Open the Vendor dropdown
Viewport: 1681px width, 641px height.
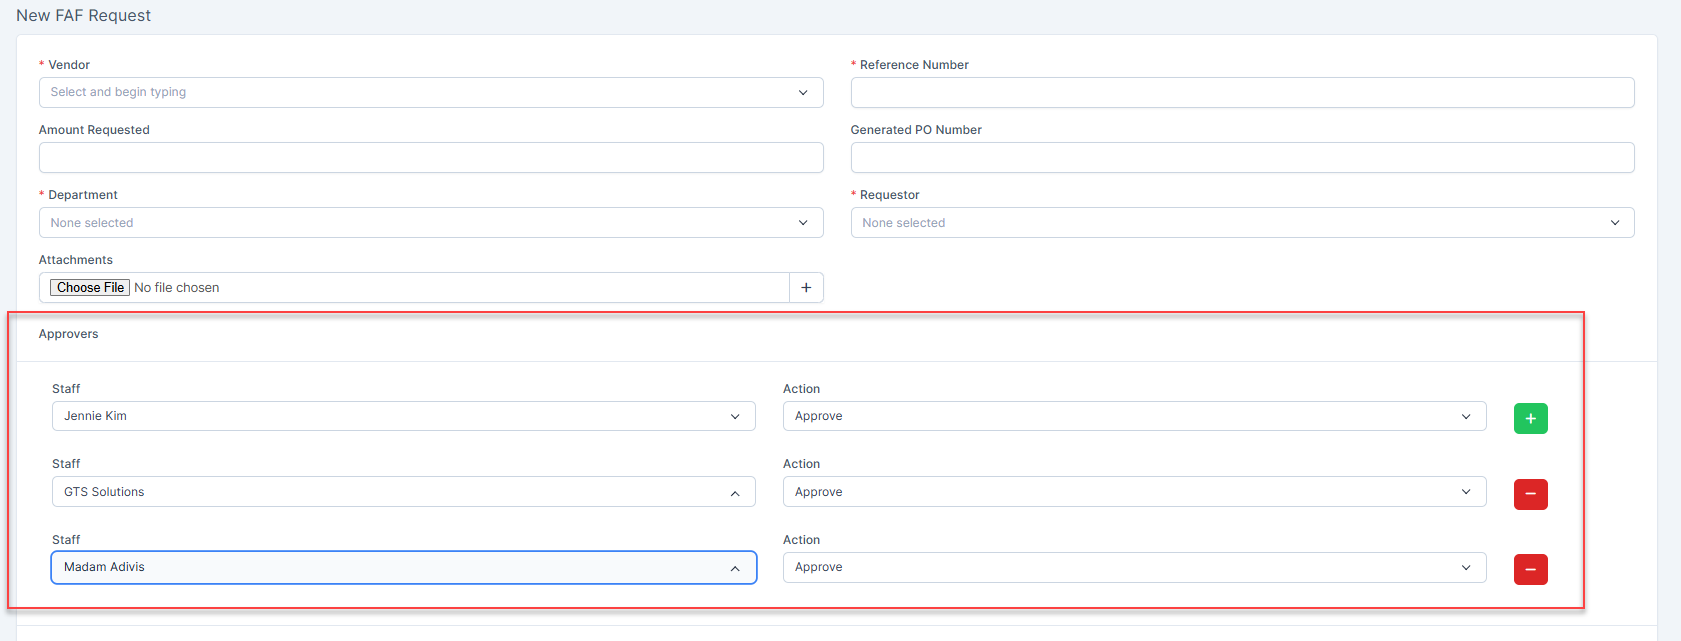point(430,92)
